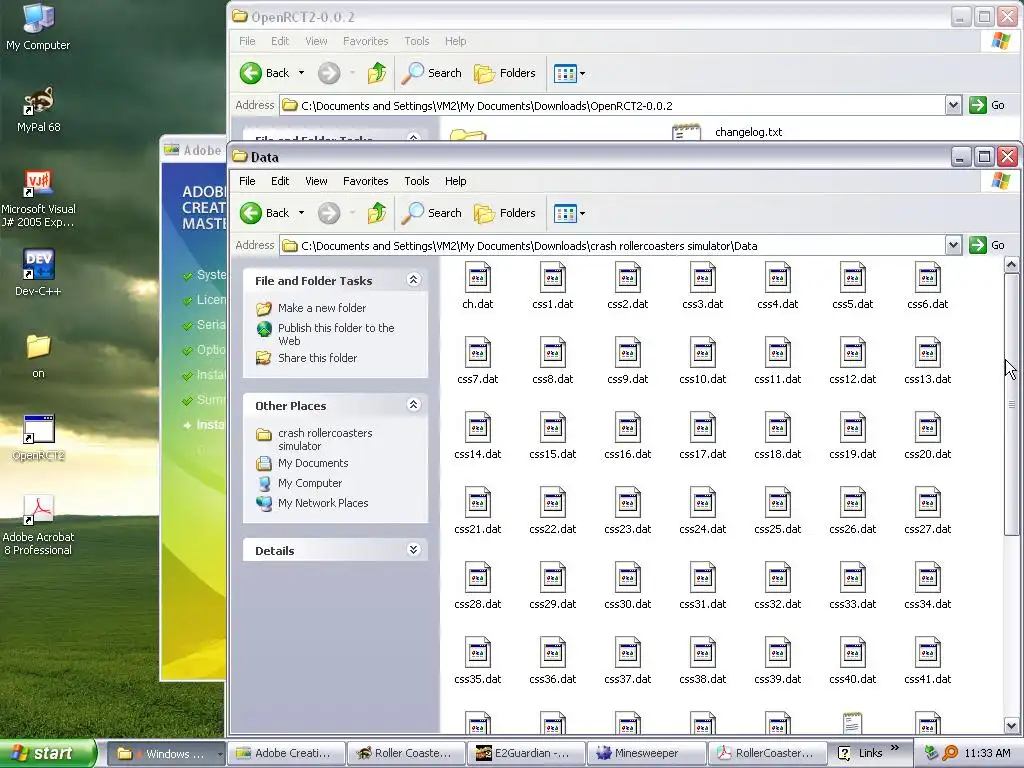Viewport: 1024px width, 768px height.
Task: Open address dropdown in OpenRCT2-0.0.2 window
Action: click(x=953, y=105)
